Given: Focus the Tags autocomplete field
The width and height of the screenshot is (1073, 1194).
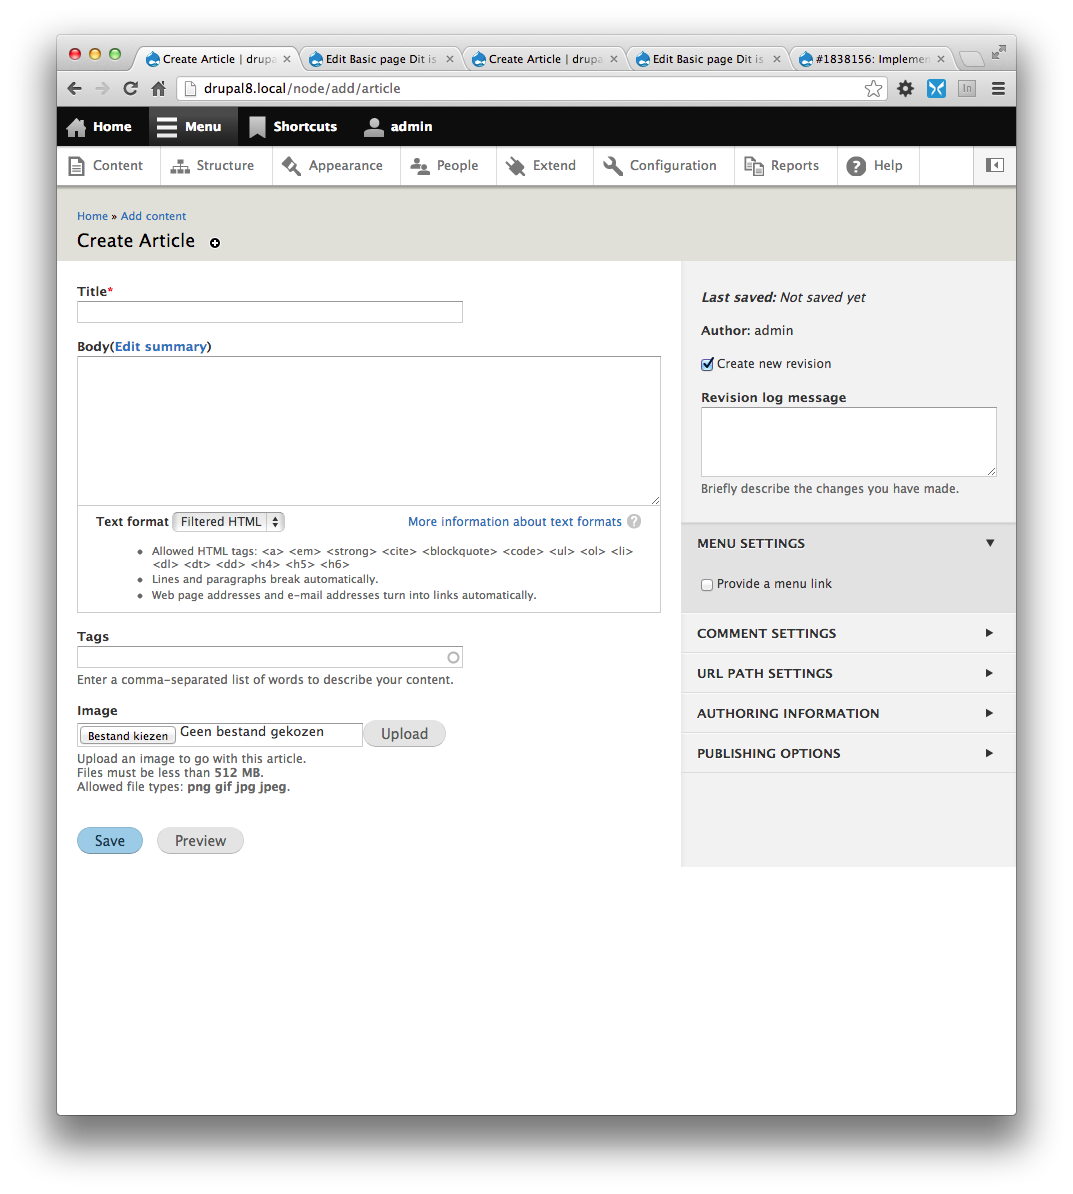Looking at the screenshot, I should pyautogui.click(x=270, y=657).
